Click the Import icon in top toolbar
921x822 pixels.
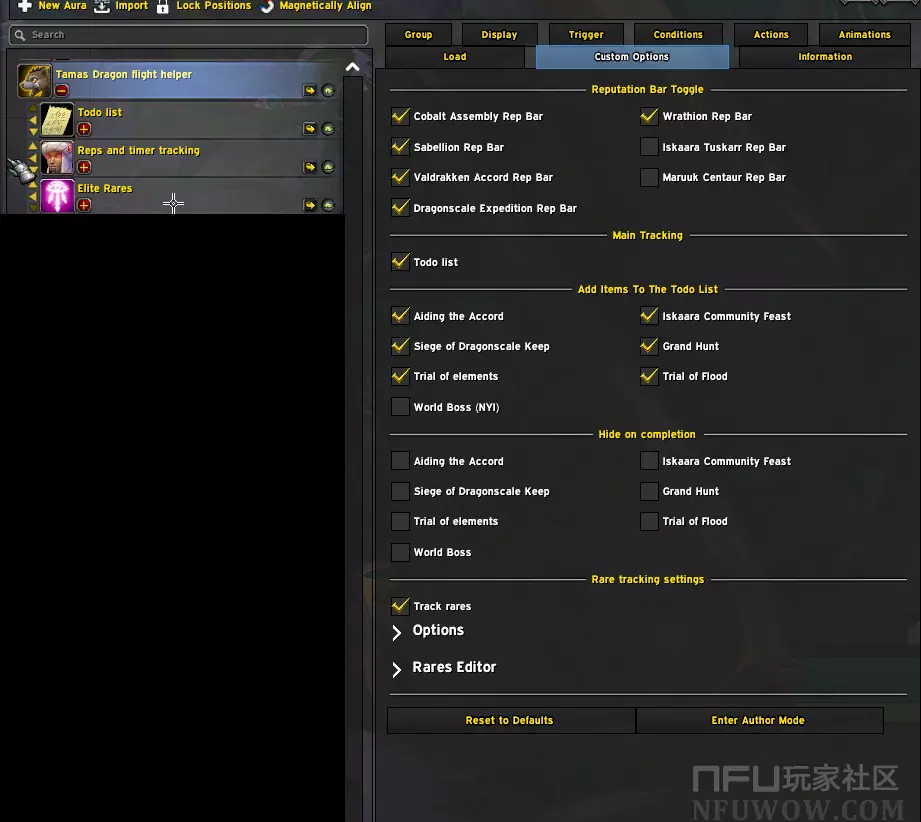(102, 6)
